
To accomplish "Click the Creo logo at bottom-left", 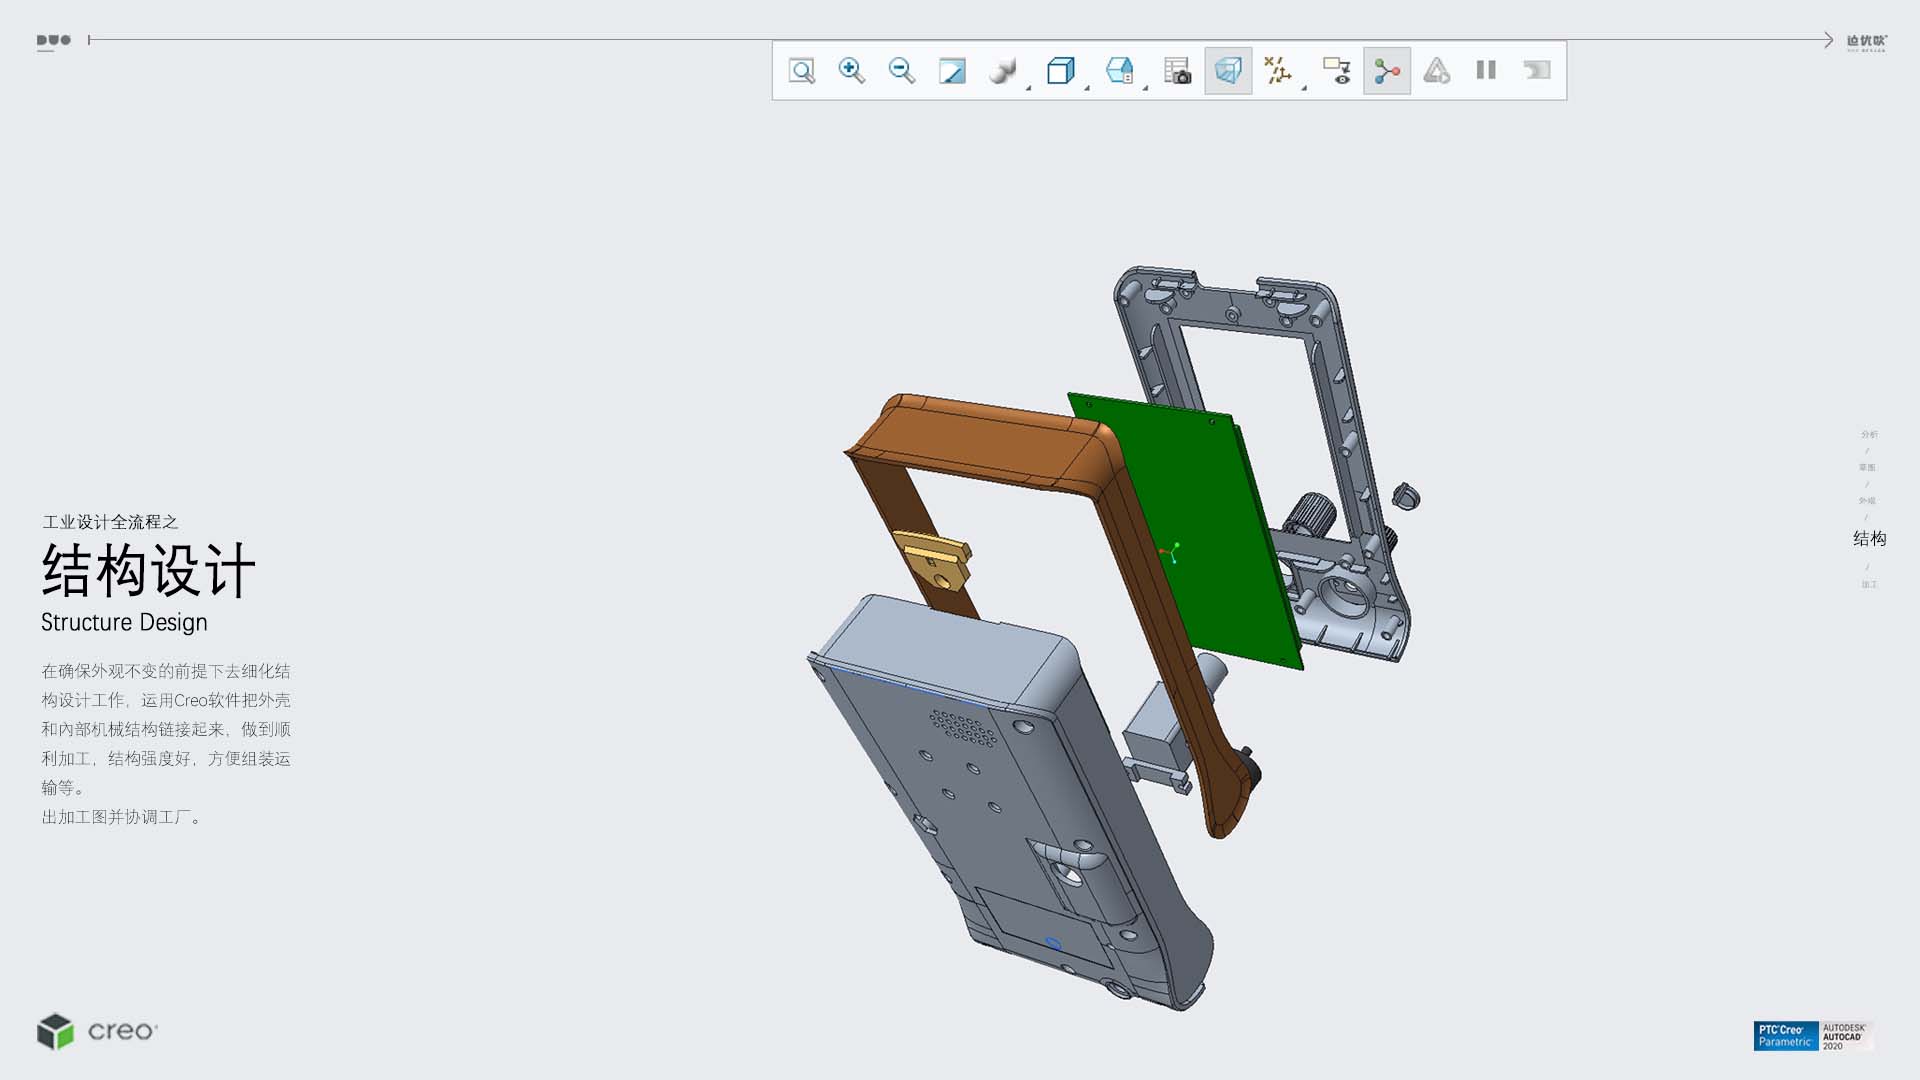I will click(98, 1031).
